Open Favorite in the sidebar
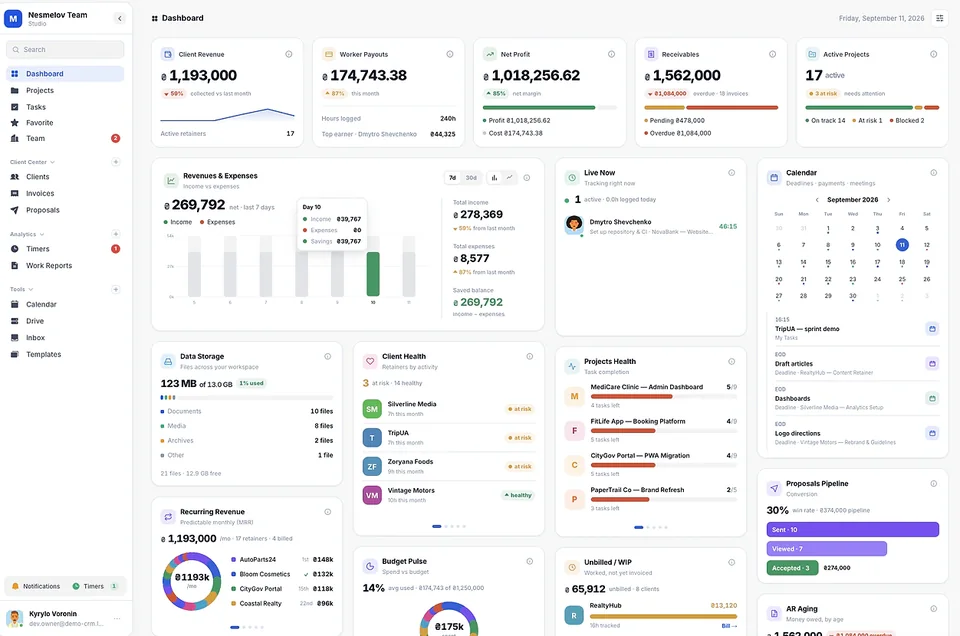The image size is (960, 636). 65,122
